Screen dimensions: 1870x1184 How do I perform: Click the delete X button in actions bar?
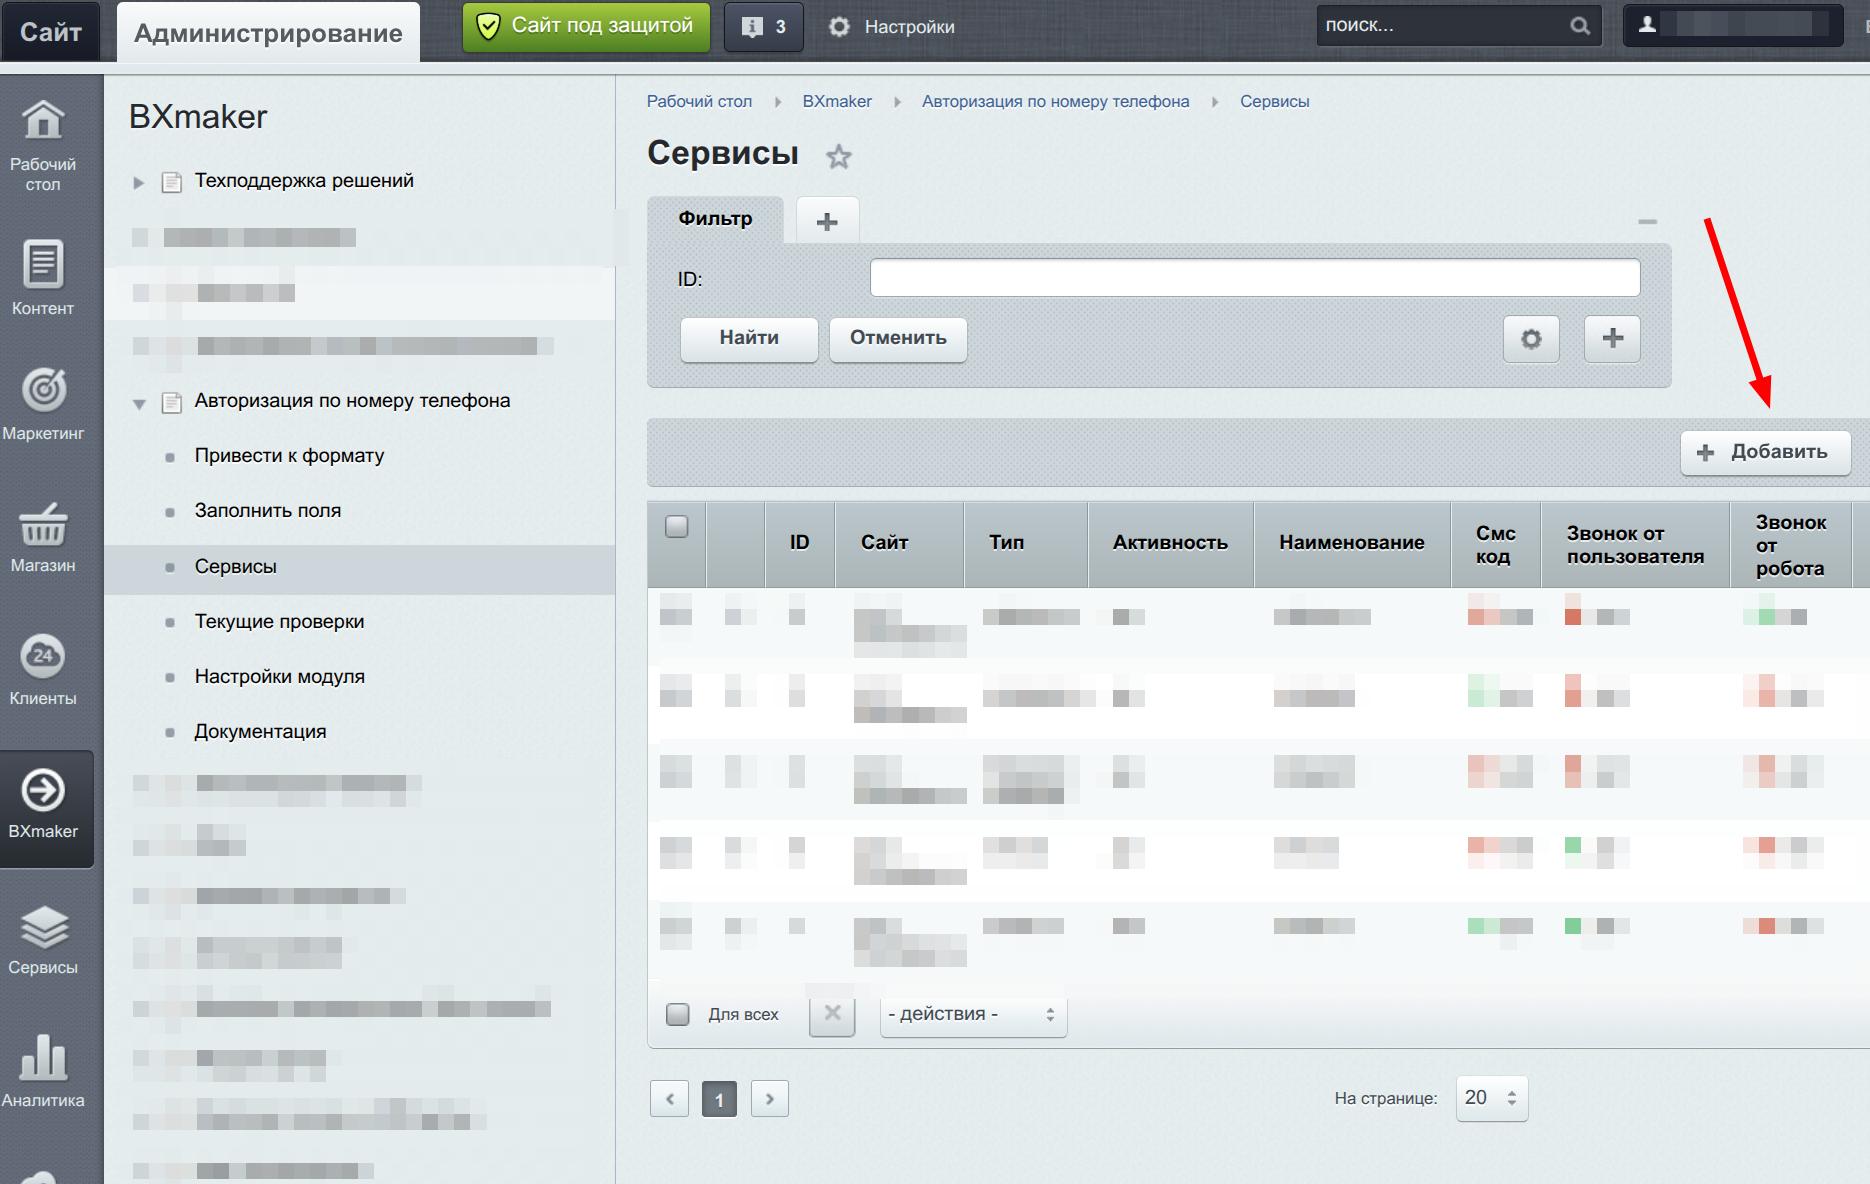point(832,1014)
